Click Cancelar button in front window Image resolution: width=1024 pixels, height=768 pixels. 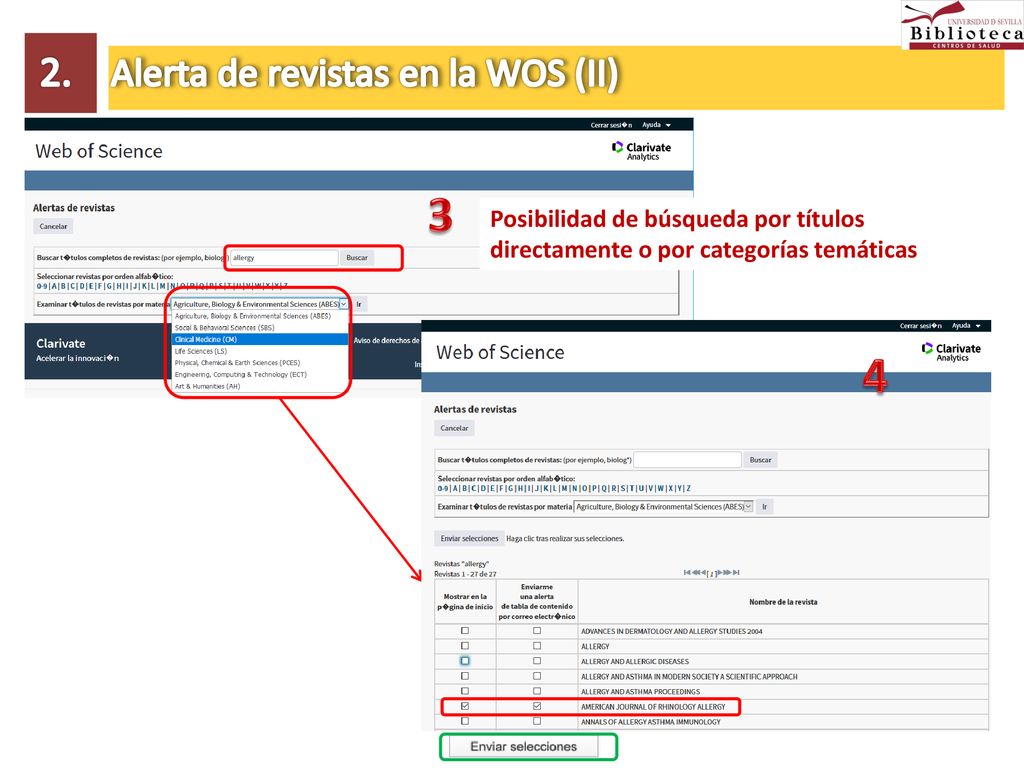click(x=455, y=428)
